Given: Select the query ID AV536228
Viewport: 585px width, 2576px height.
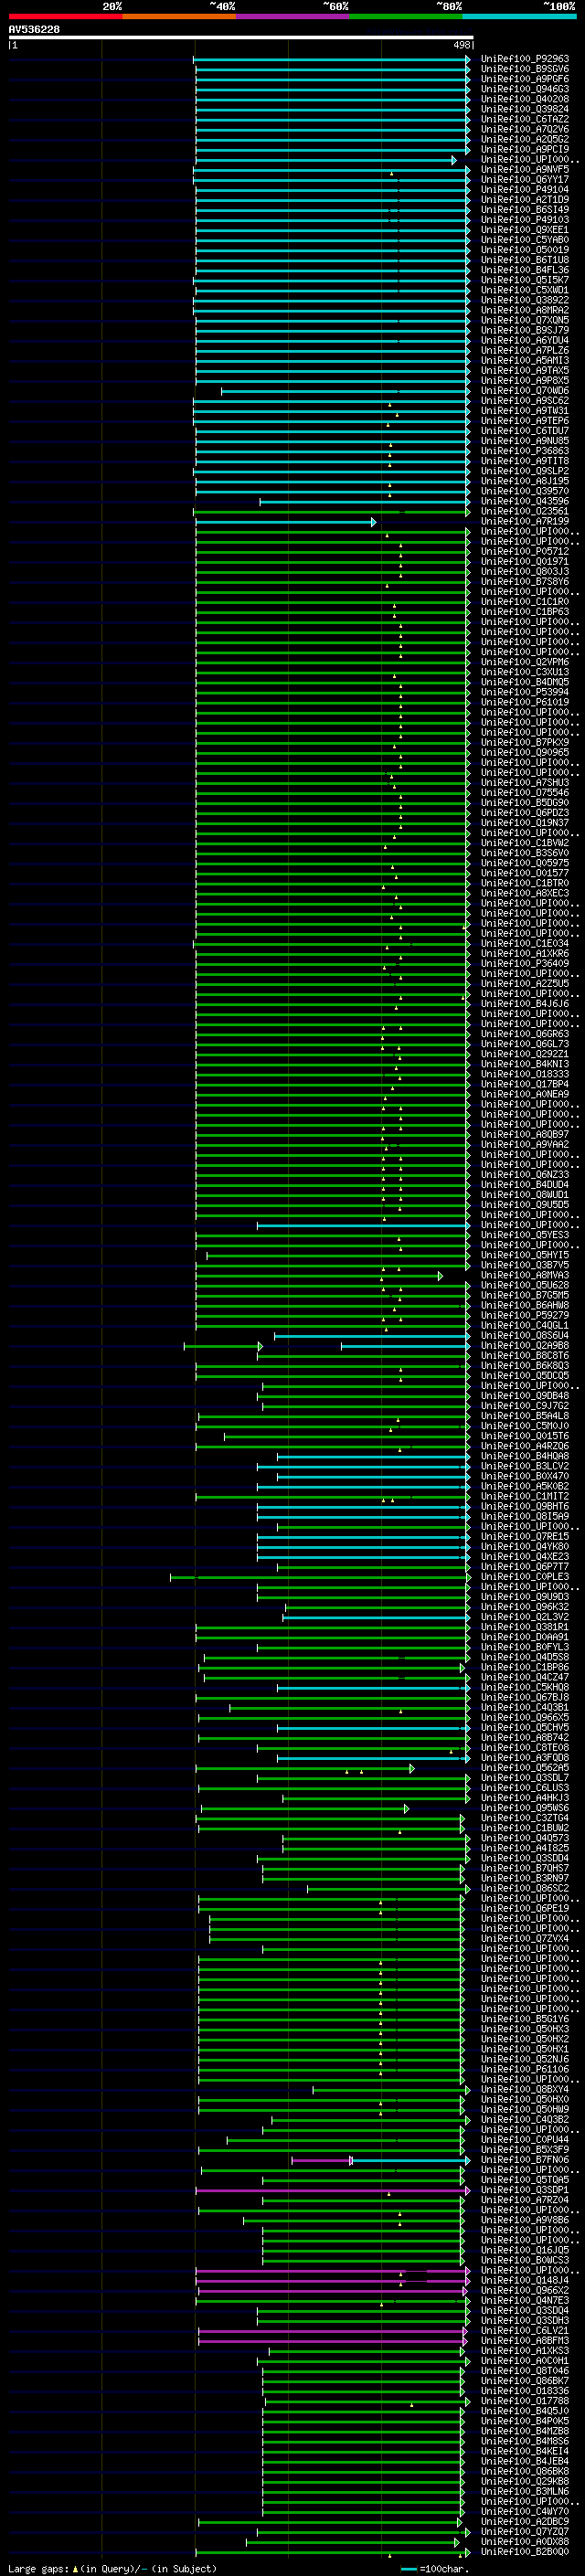Looking at the screenshot, I should pyautogui.click(x=34, y=29).
